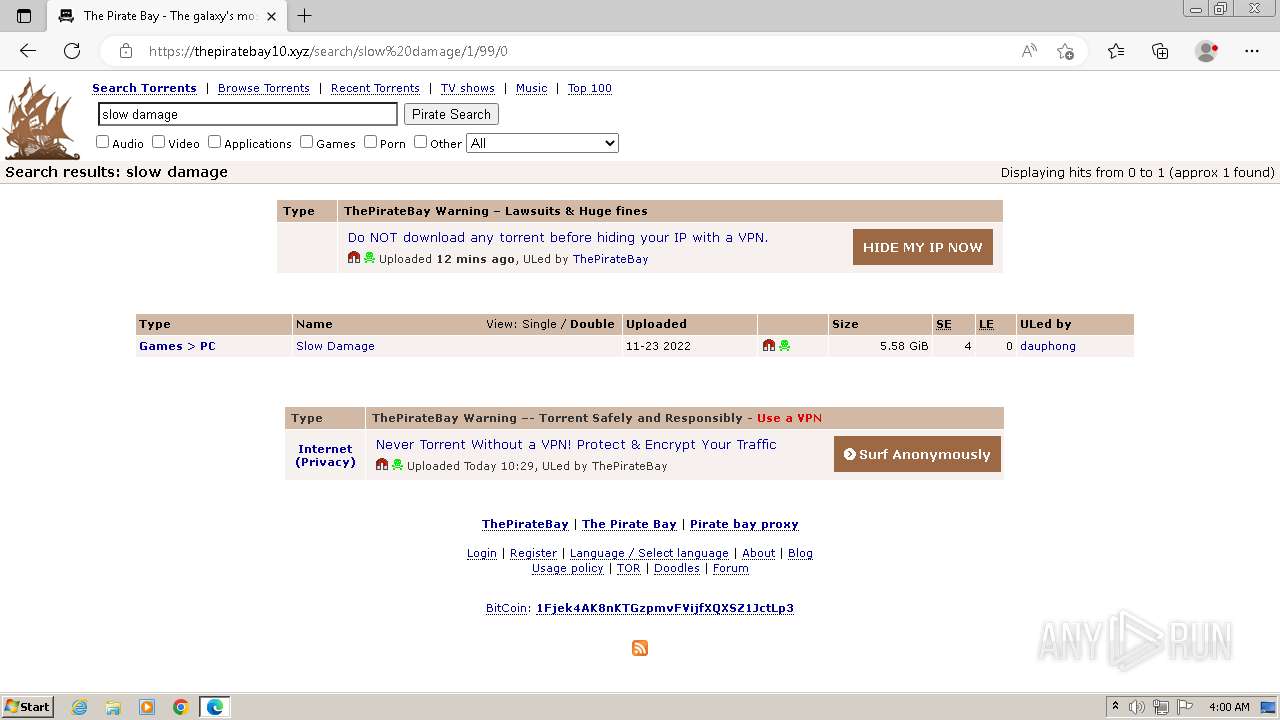Screen dimensions: 1280x720
Task: Open the Windows Start menu
Action: (x=28, y=707)
